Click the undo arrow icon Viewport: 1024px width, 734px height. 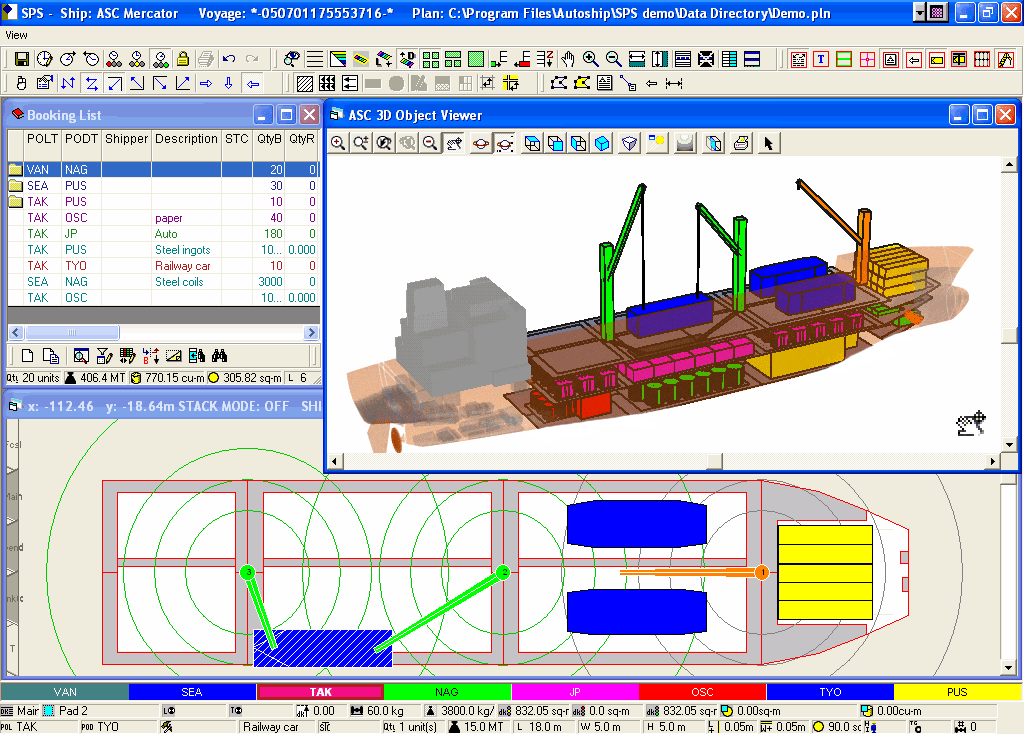pyautogui.click(x=229, y=59)
